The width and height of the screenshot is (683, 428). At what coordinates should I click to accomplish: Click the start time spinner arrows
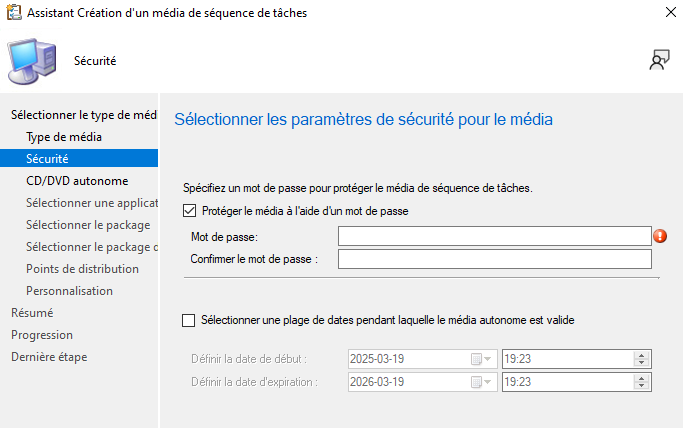coord(641,359)
